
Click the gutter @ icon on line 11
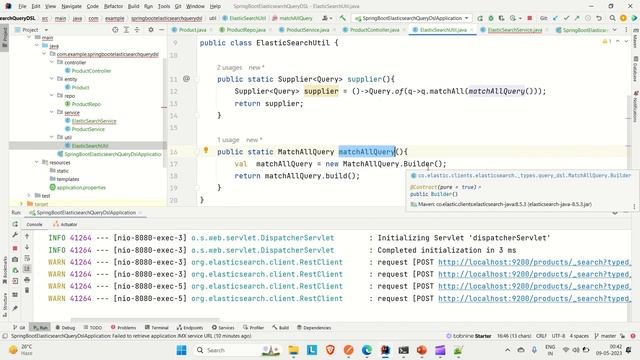[187, 79]
